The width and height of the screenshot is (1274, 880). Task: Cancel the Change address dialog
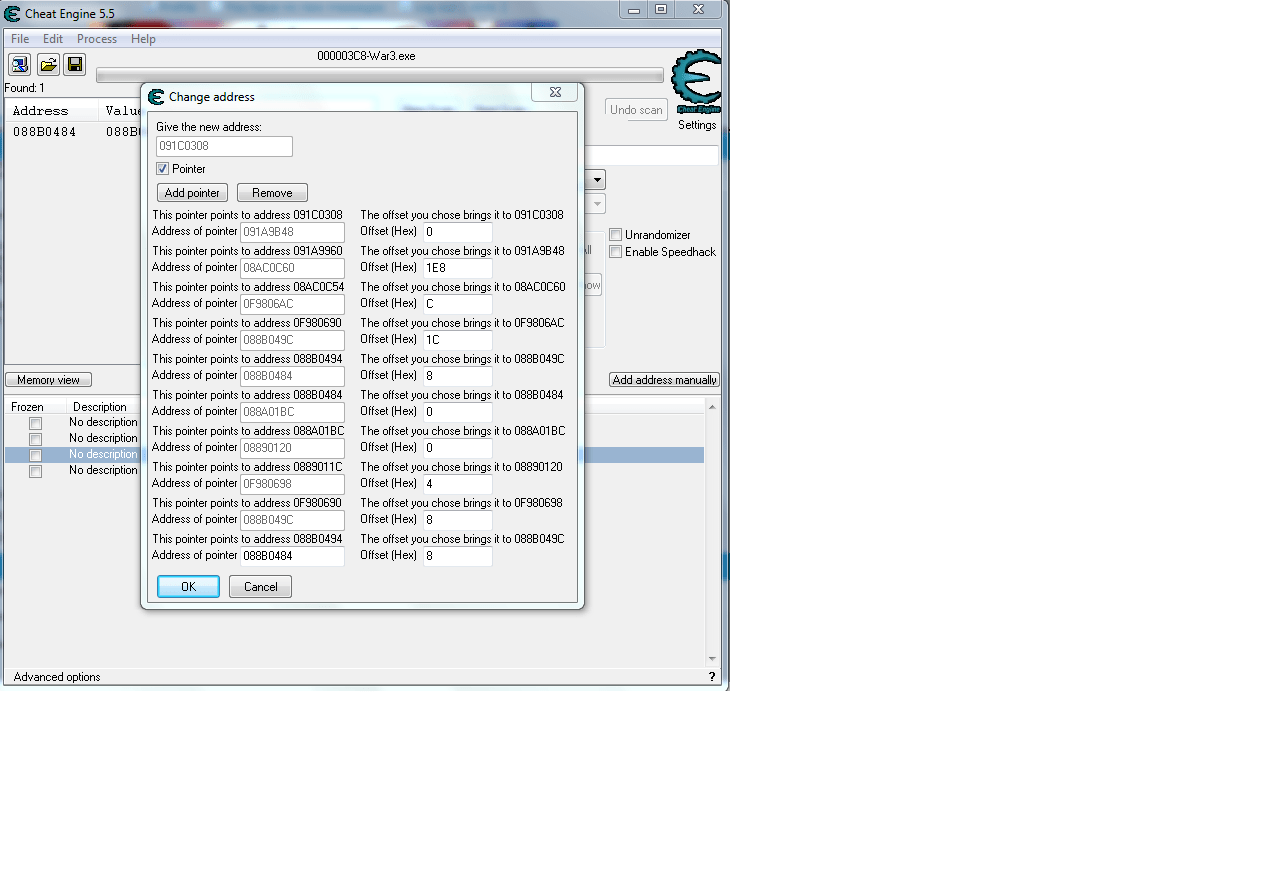tap(260, 587)
